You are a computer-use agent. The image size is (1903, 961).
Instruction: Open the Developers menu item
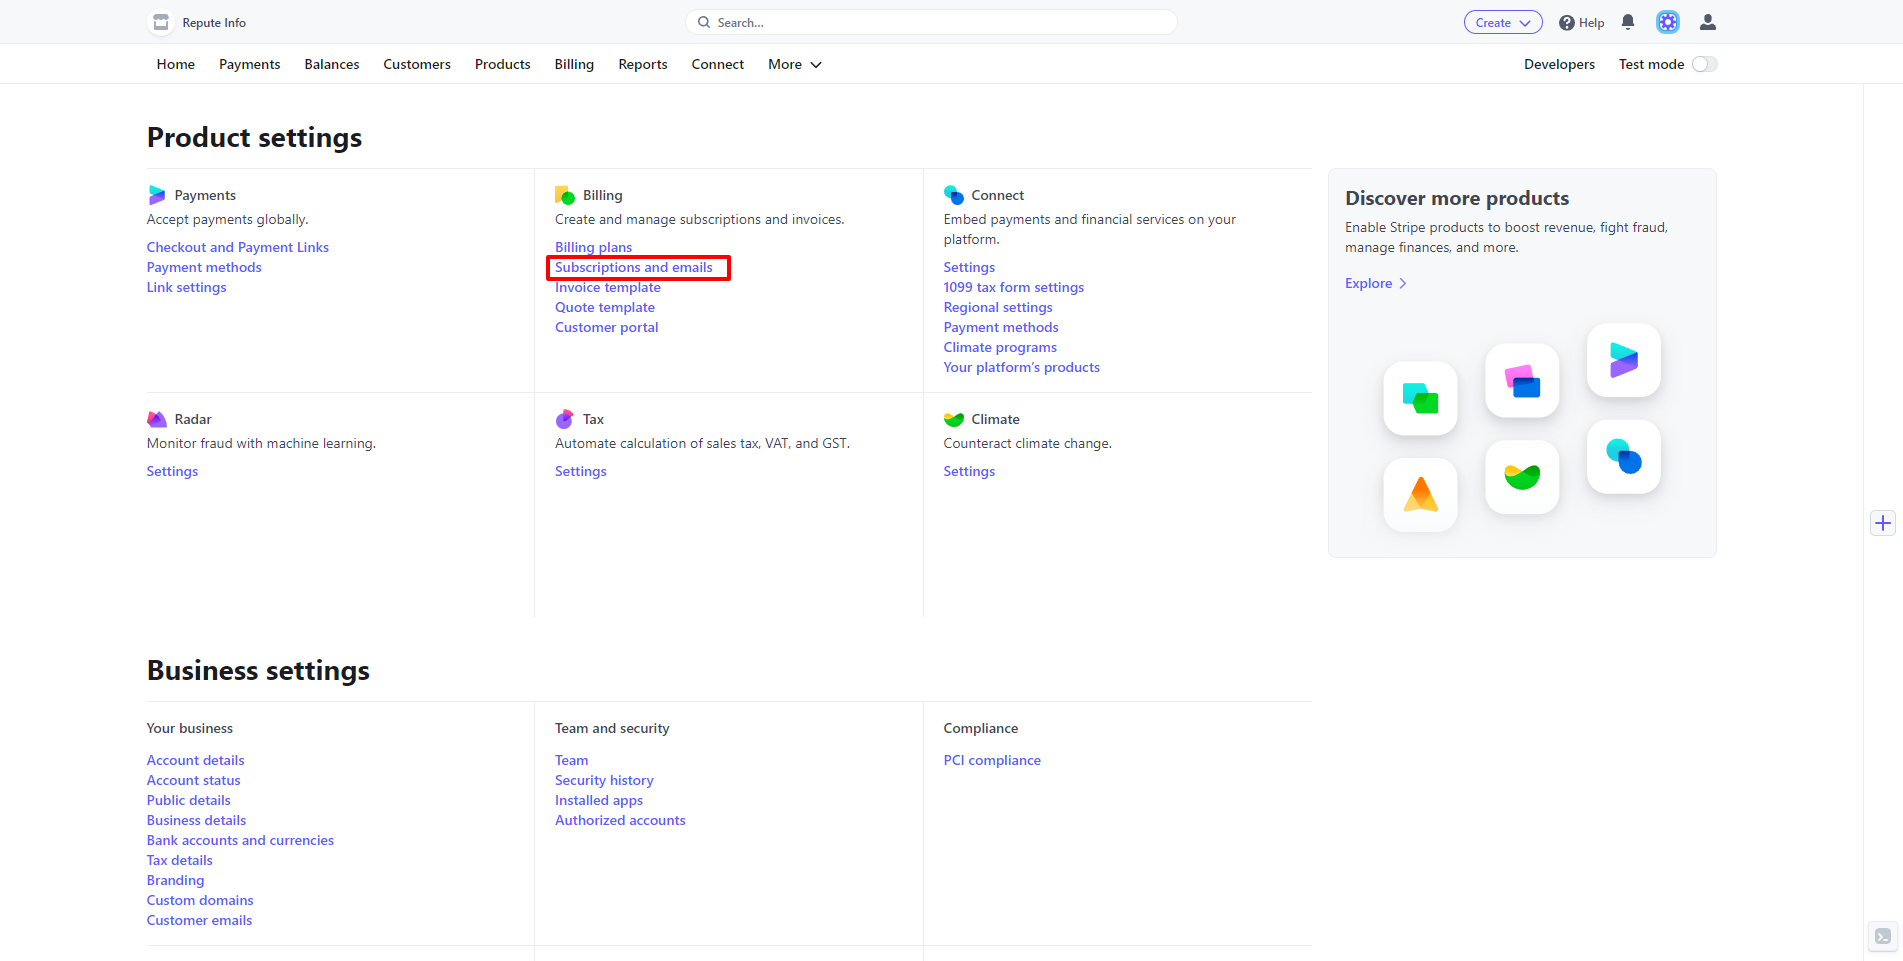(1559, 64)
